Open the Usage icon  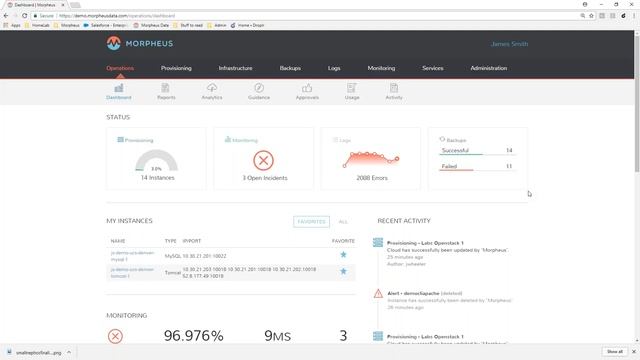coord(351,88)
